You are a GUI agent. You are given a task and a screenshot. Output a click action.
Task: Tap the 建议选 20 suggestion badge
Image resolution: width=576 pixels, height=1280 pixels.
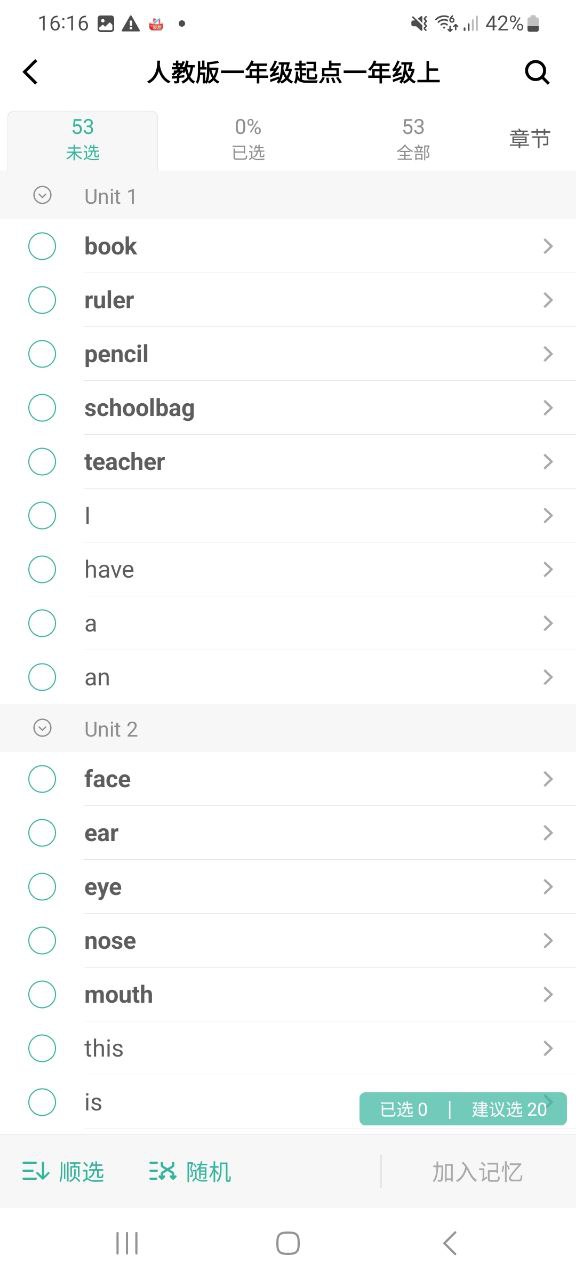(x=509, y=1109)
